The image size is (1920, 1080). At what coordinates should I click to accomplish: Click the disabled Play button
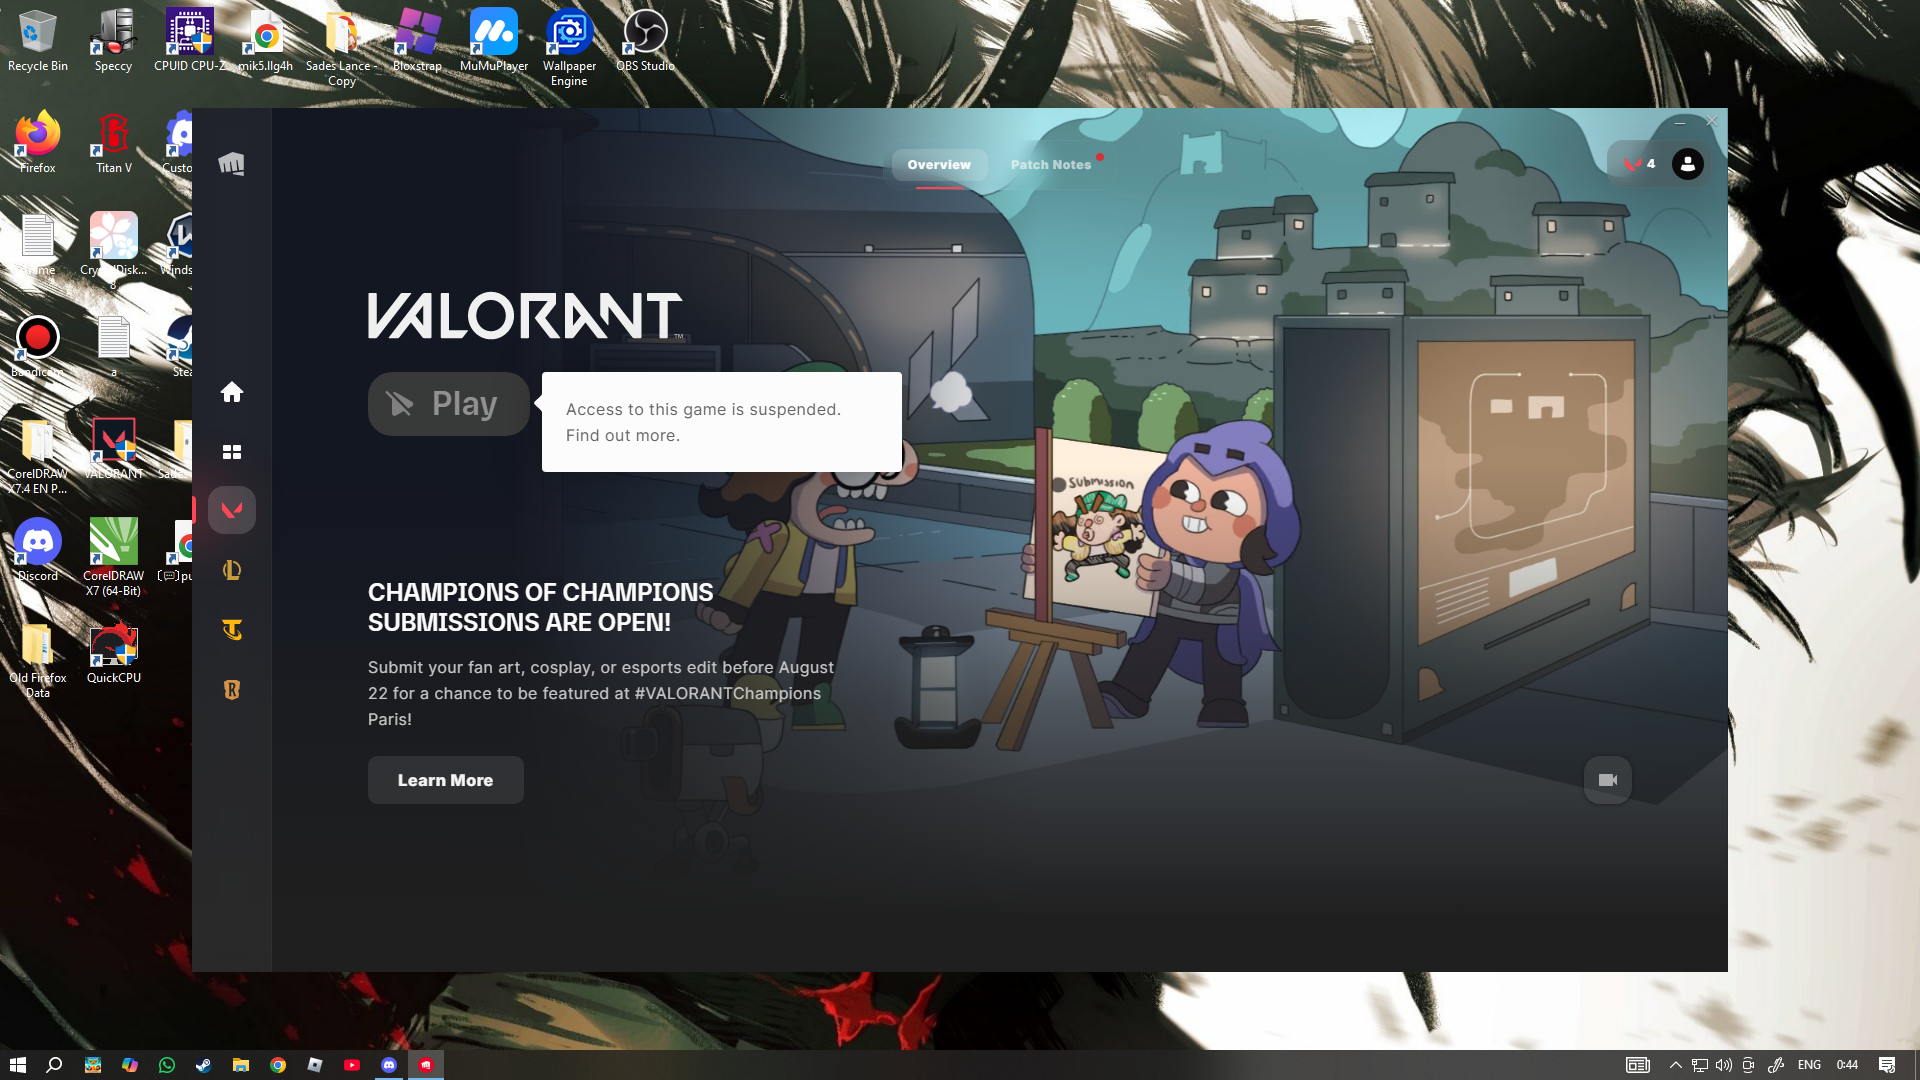pos(448,404)
